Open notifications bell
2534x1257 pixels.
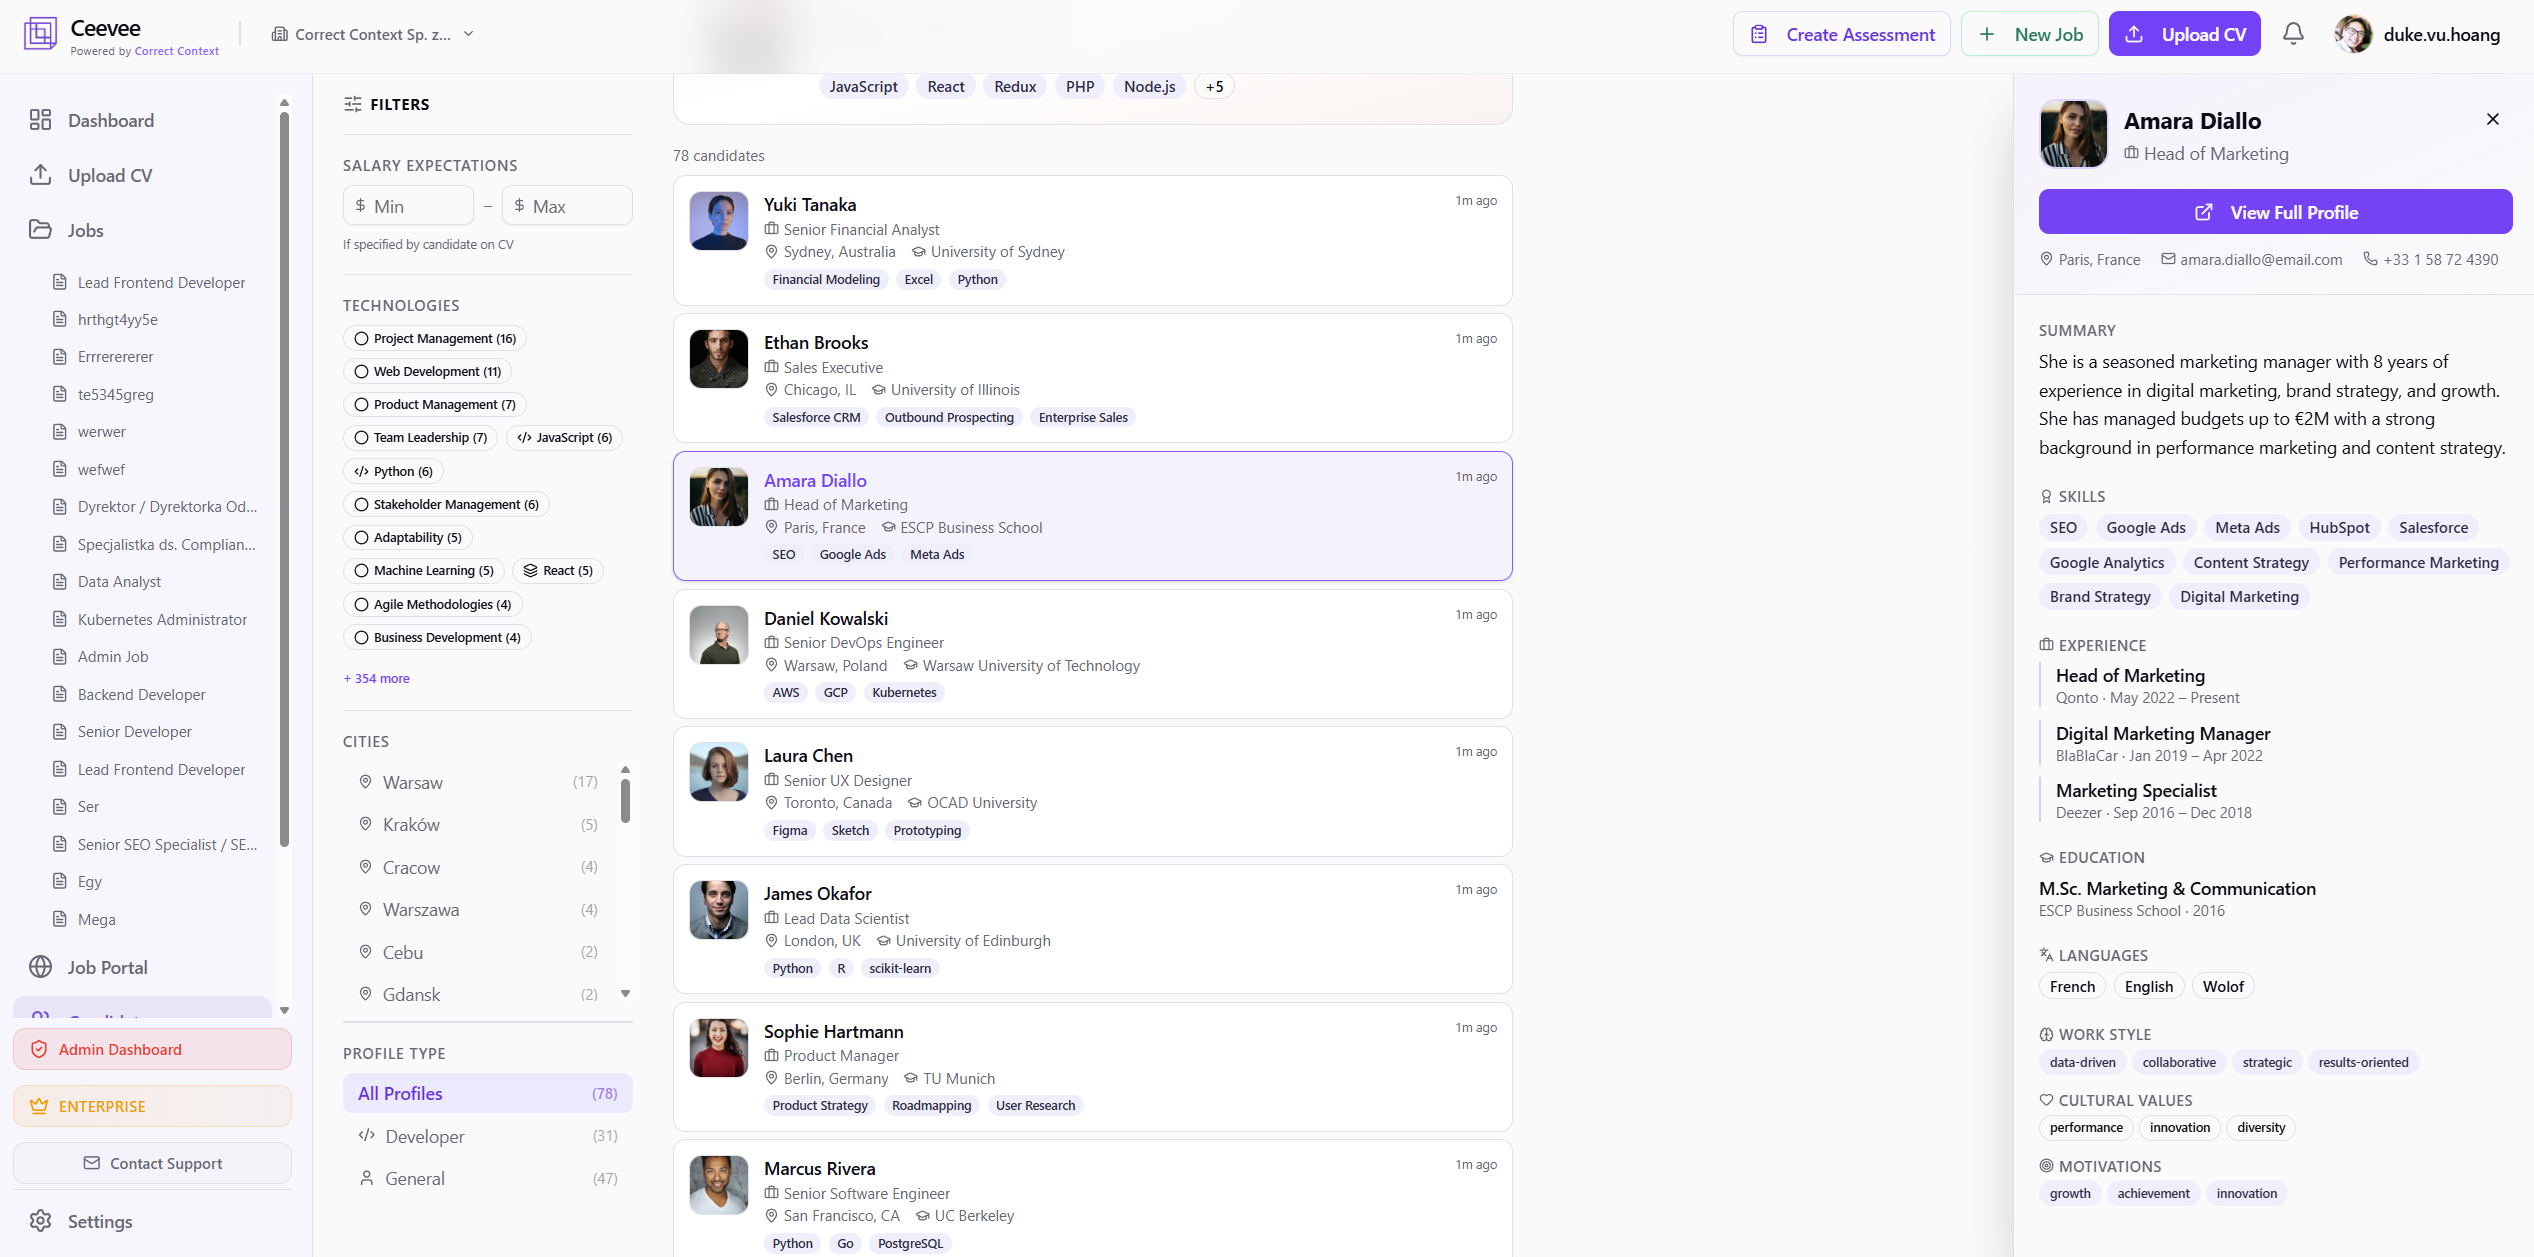(x=2293, y=34)
